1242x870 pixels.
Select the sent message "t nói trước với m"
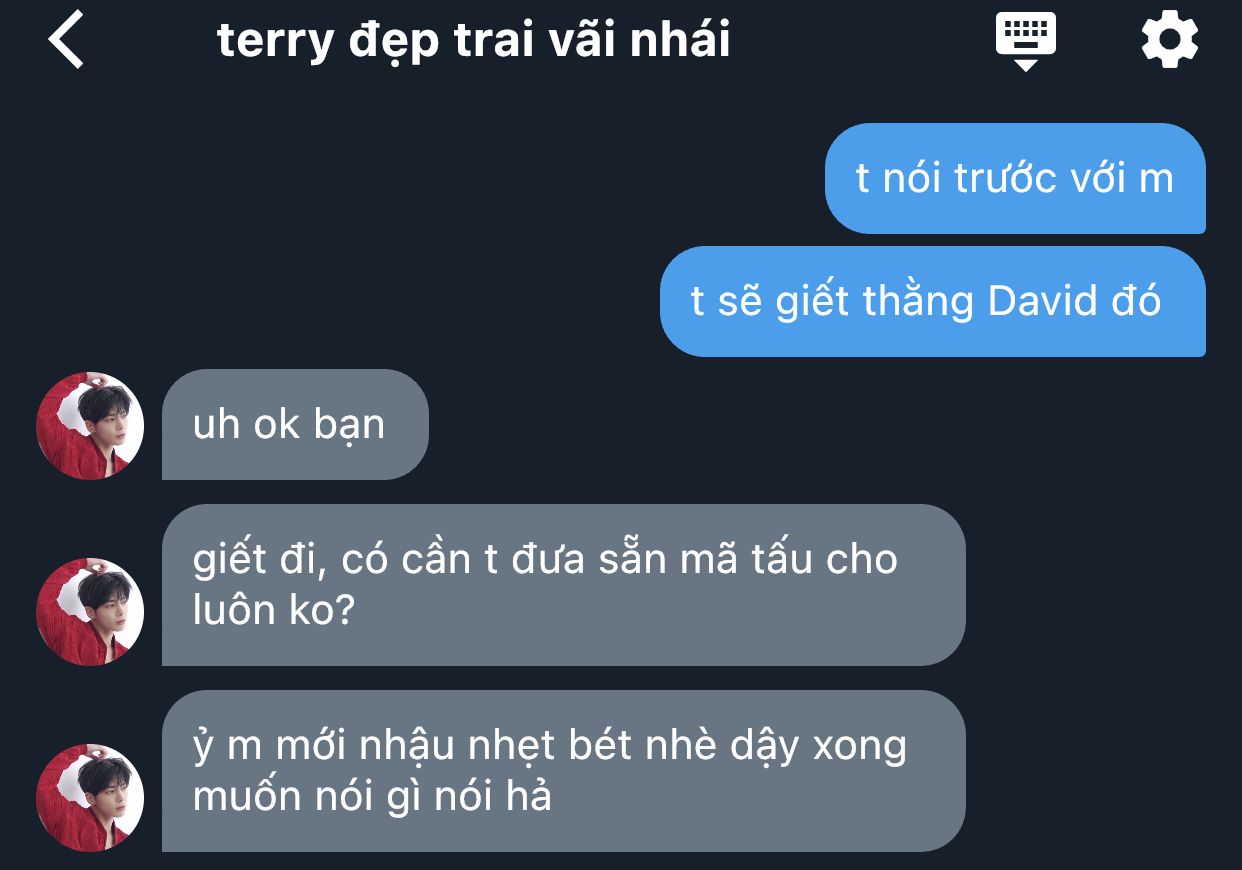point(1015,178)
